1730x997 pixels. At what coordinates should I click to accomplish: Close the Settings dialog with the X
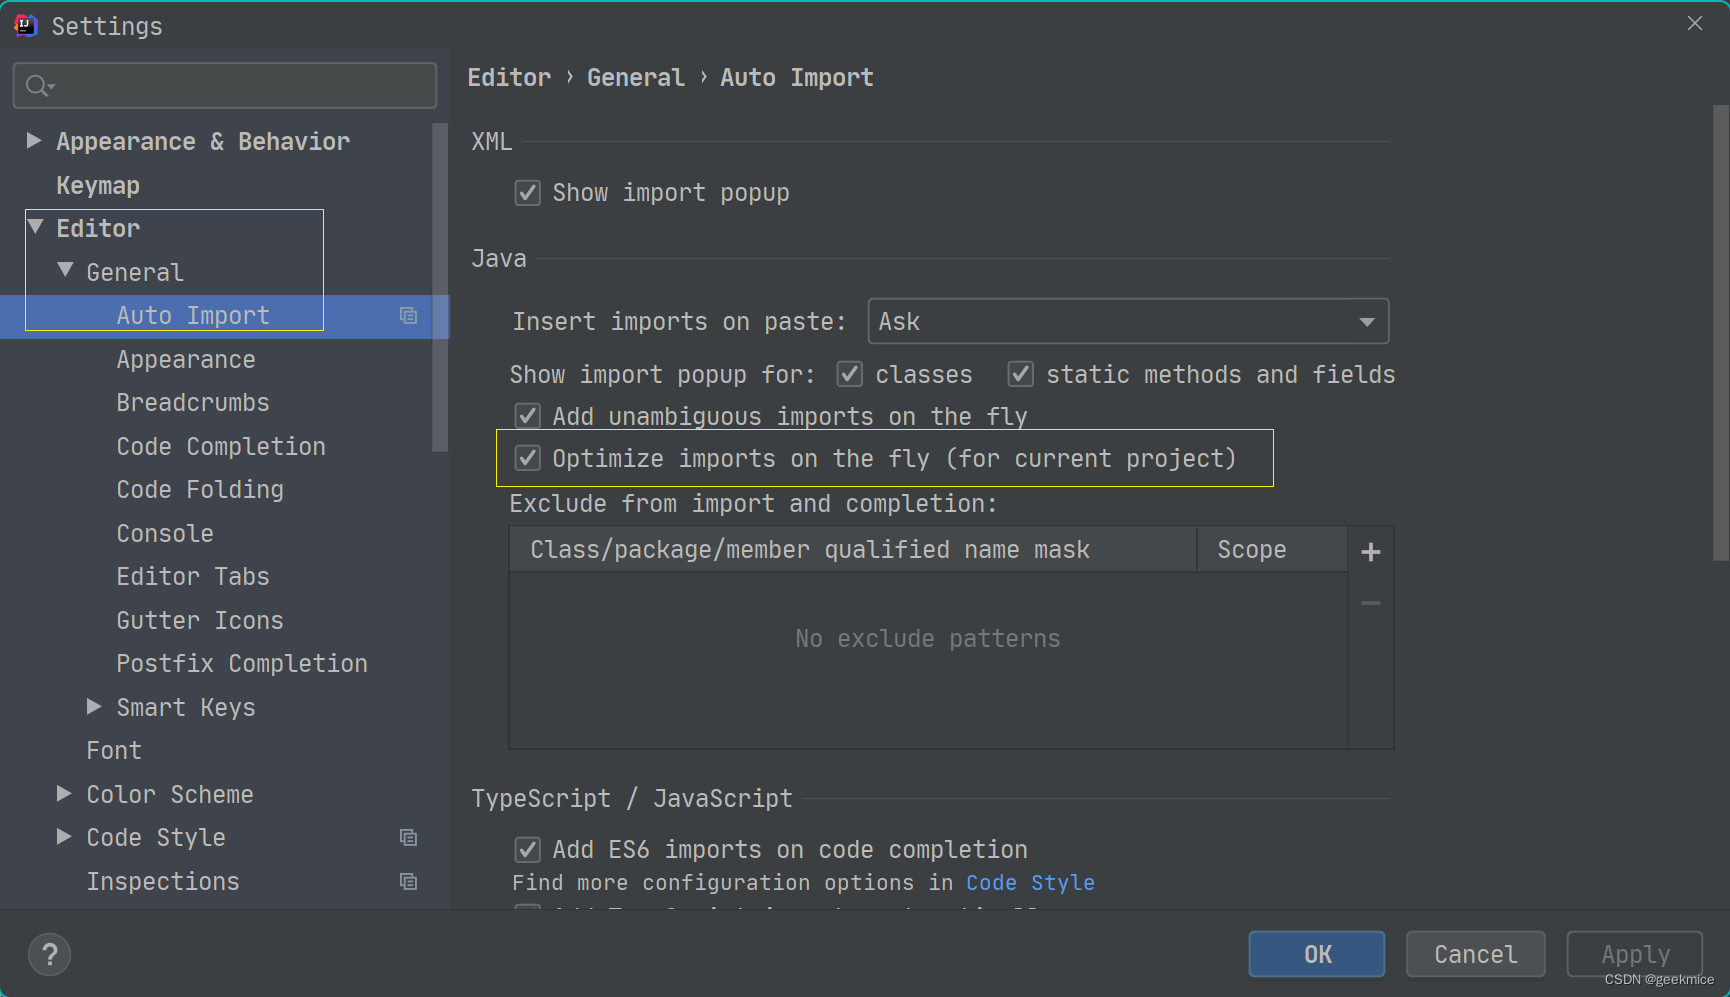point(1694,23)
